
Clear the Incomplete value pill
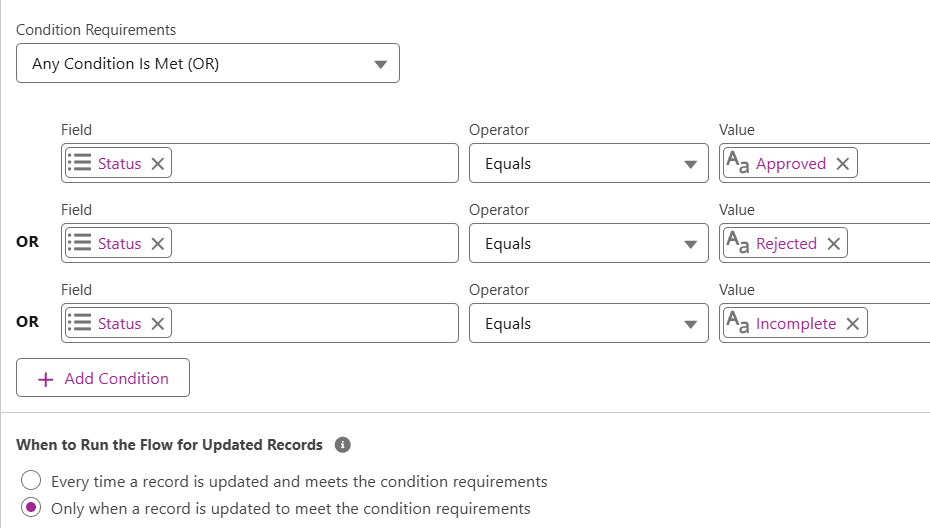coord(852,324)
